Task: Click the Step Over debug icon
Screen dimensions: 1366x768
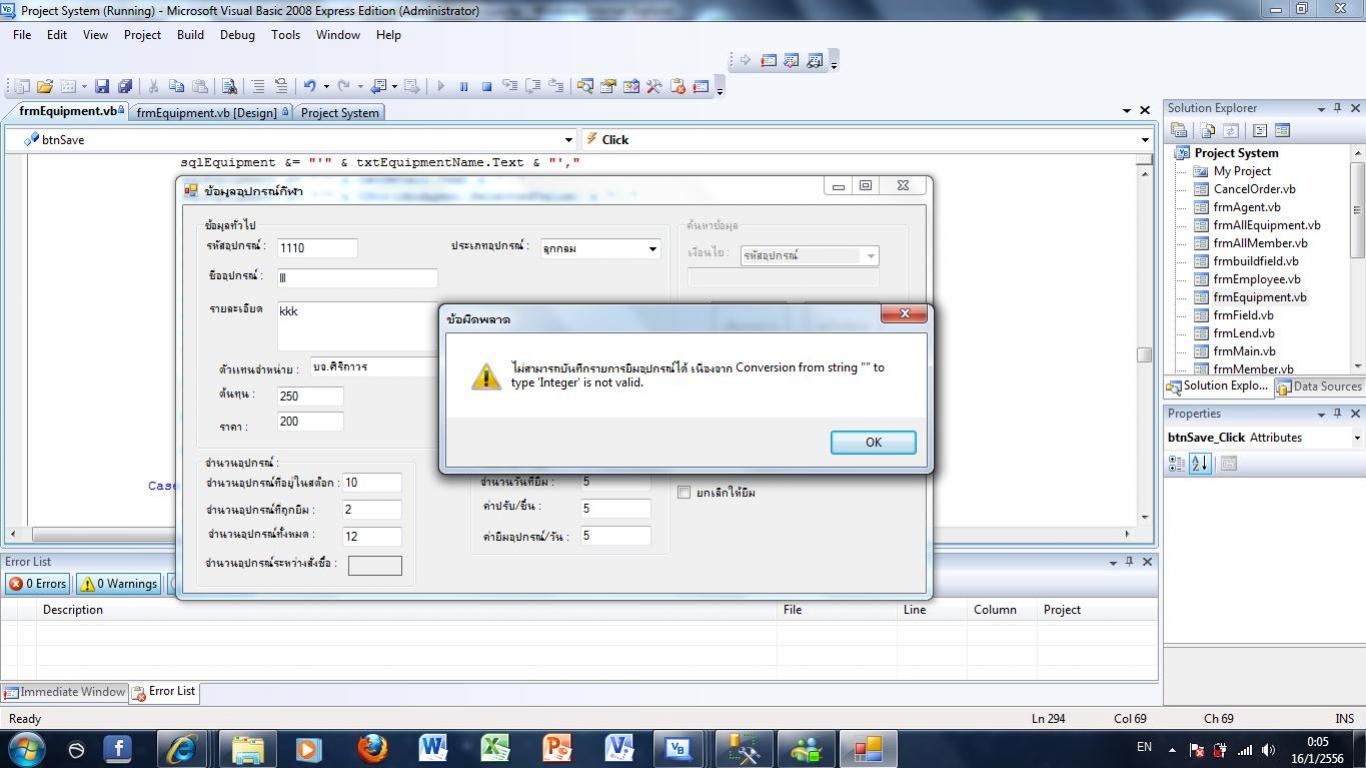Action: 533,87
